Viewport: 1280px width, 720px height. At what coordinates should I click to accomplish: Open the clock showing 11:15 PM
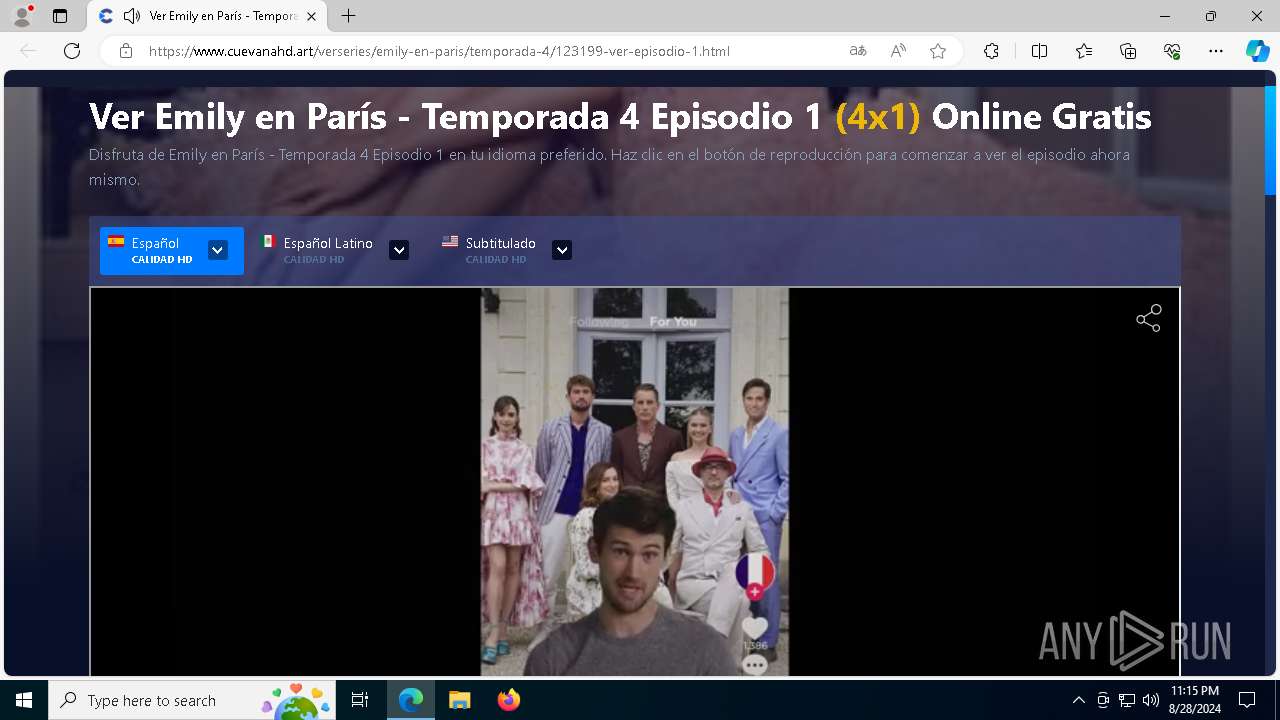tap(1195, 700)
